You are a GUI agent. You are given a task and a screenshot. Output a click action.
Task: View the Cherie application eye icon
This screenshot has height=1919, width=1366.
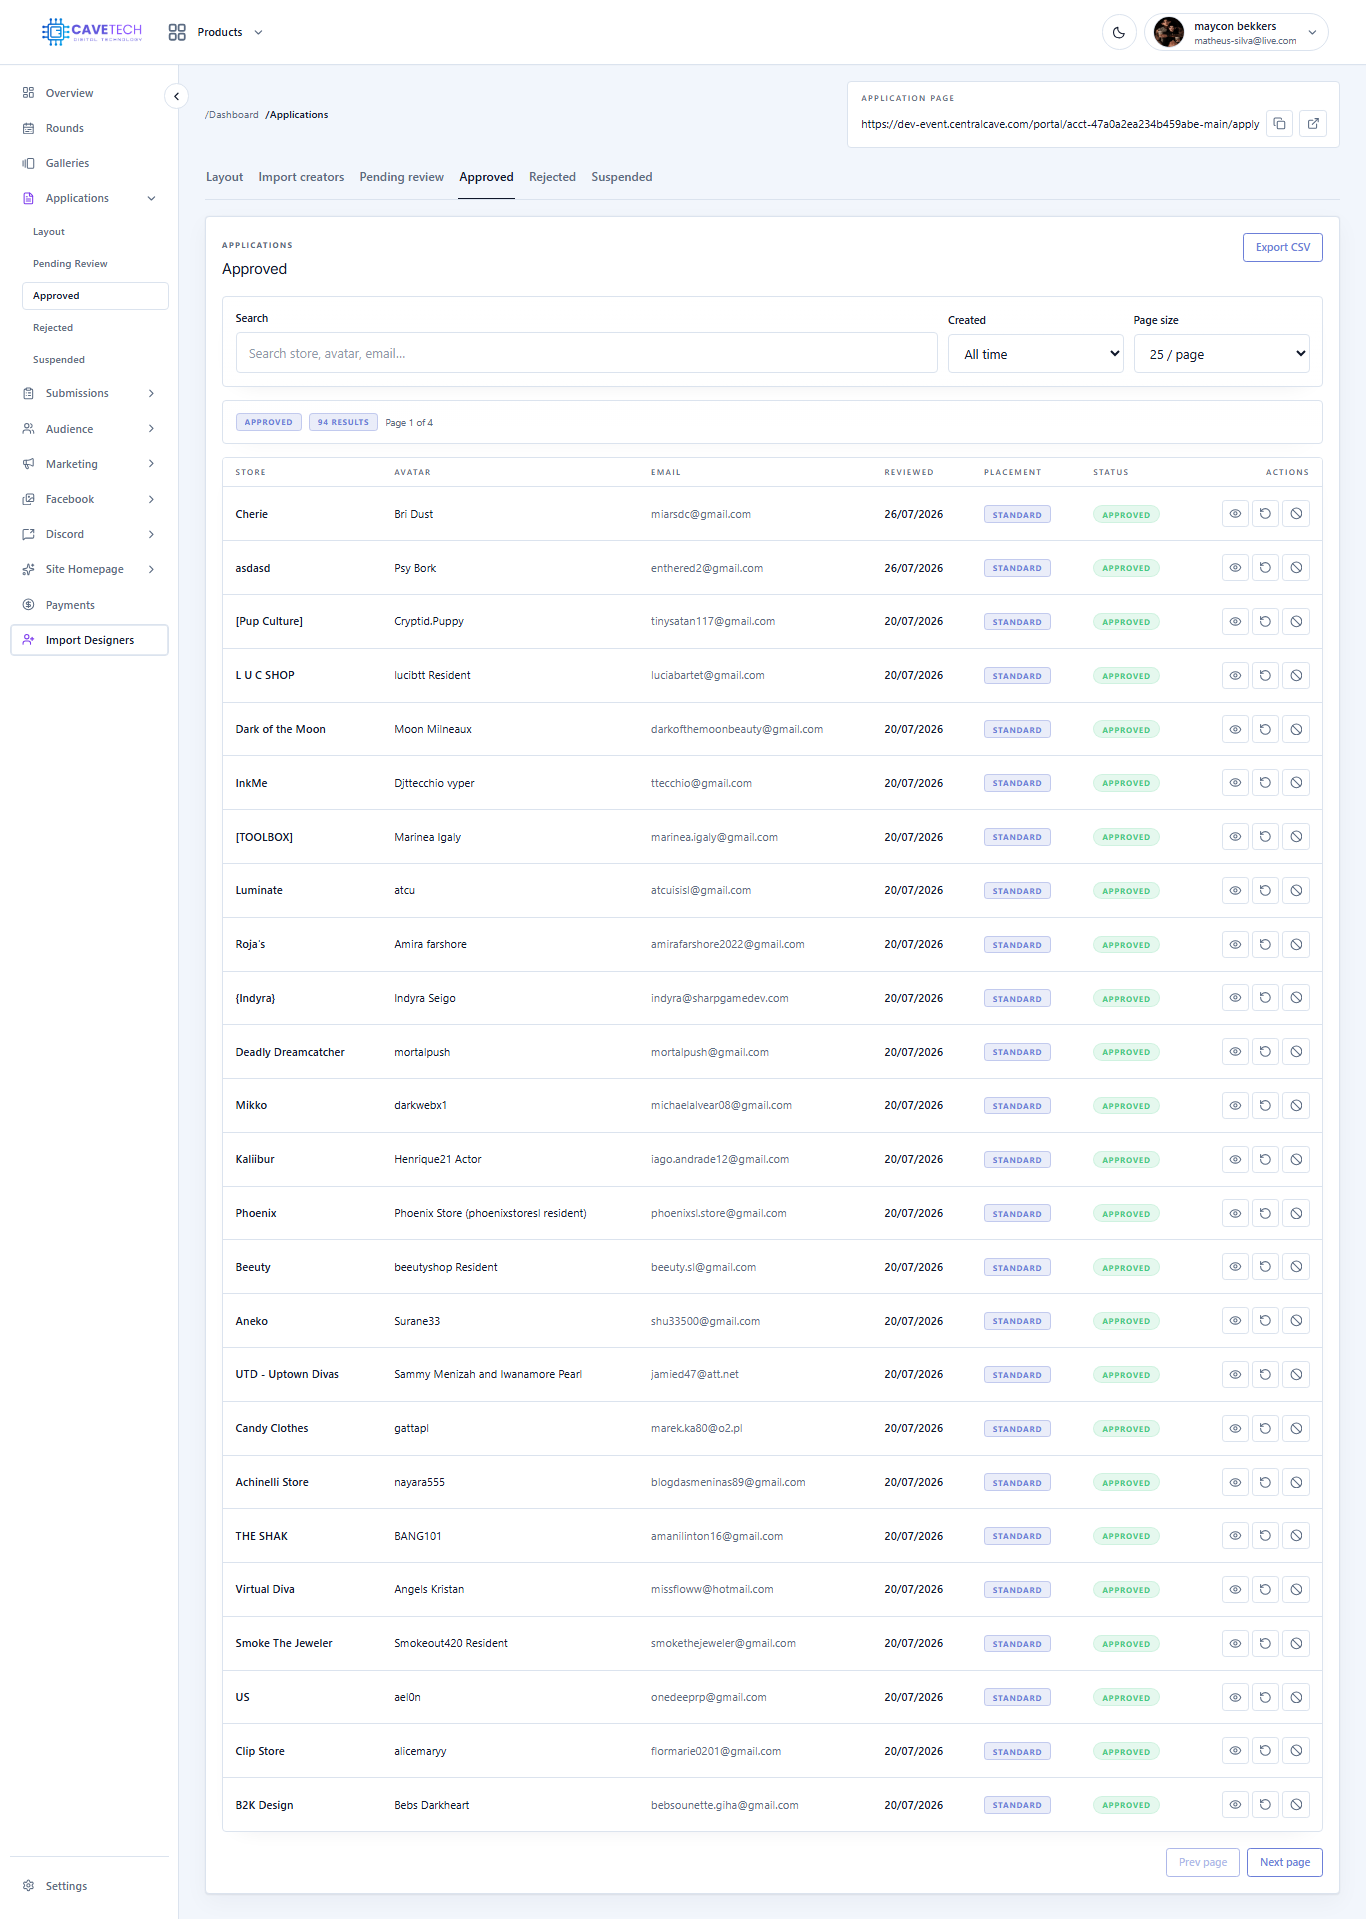click(x=1235, y=514)
